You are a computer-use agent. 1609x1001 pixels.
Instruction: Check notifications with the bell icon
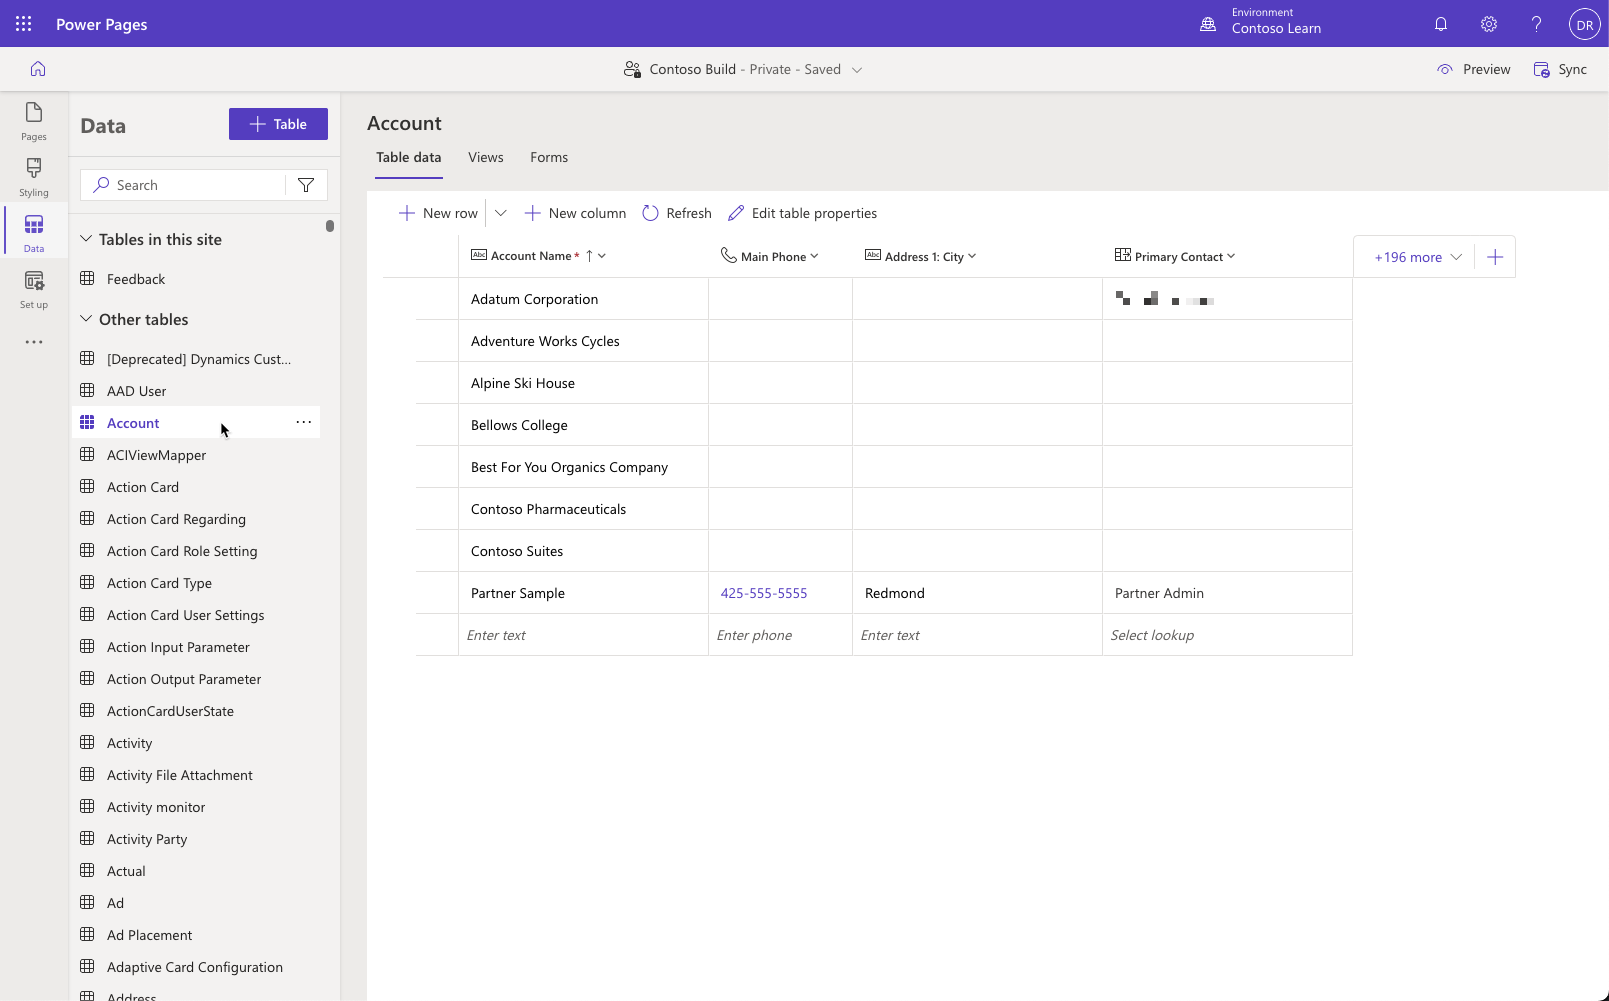(1440, 23)
